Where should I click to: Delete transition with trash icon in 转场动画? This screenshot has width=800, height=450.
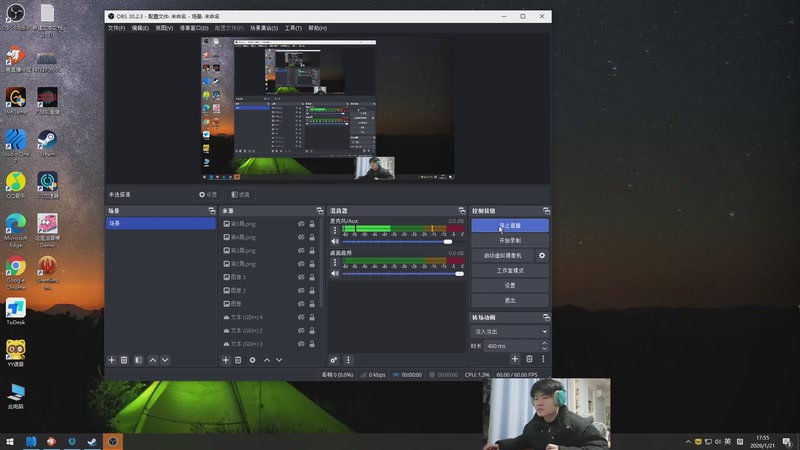(x=529, y=359)
